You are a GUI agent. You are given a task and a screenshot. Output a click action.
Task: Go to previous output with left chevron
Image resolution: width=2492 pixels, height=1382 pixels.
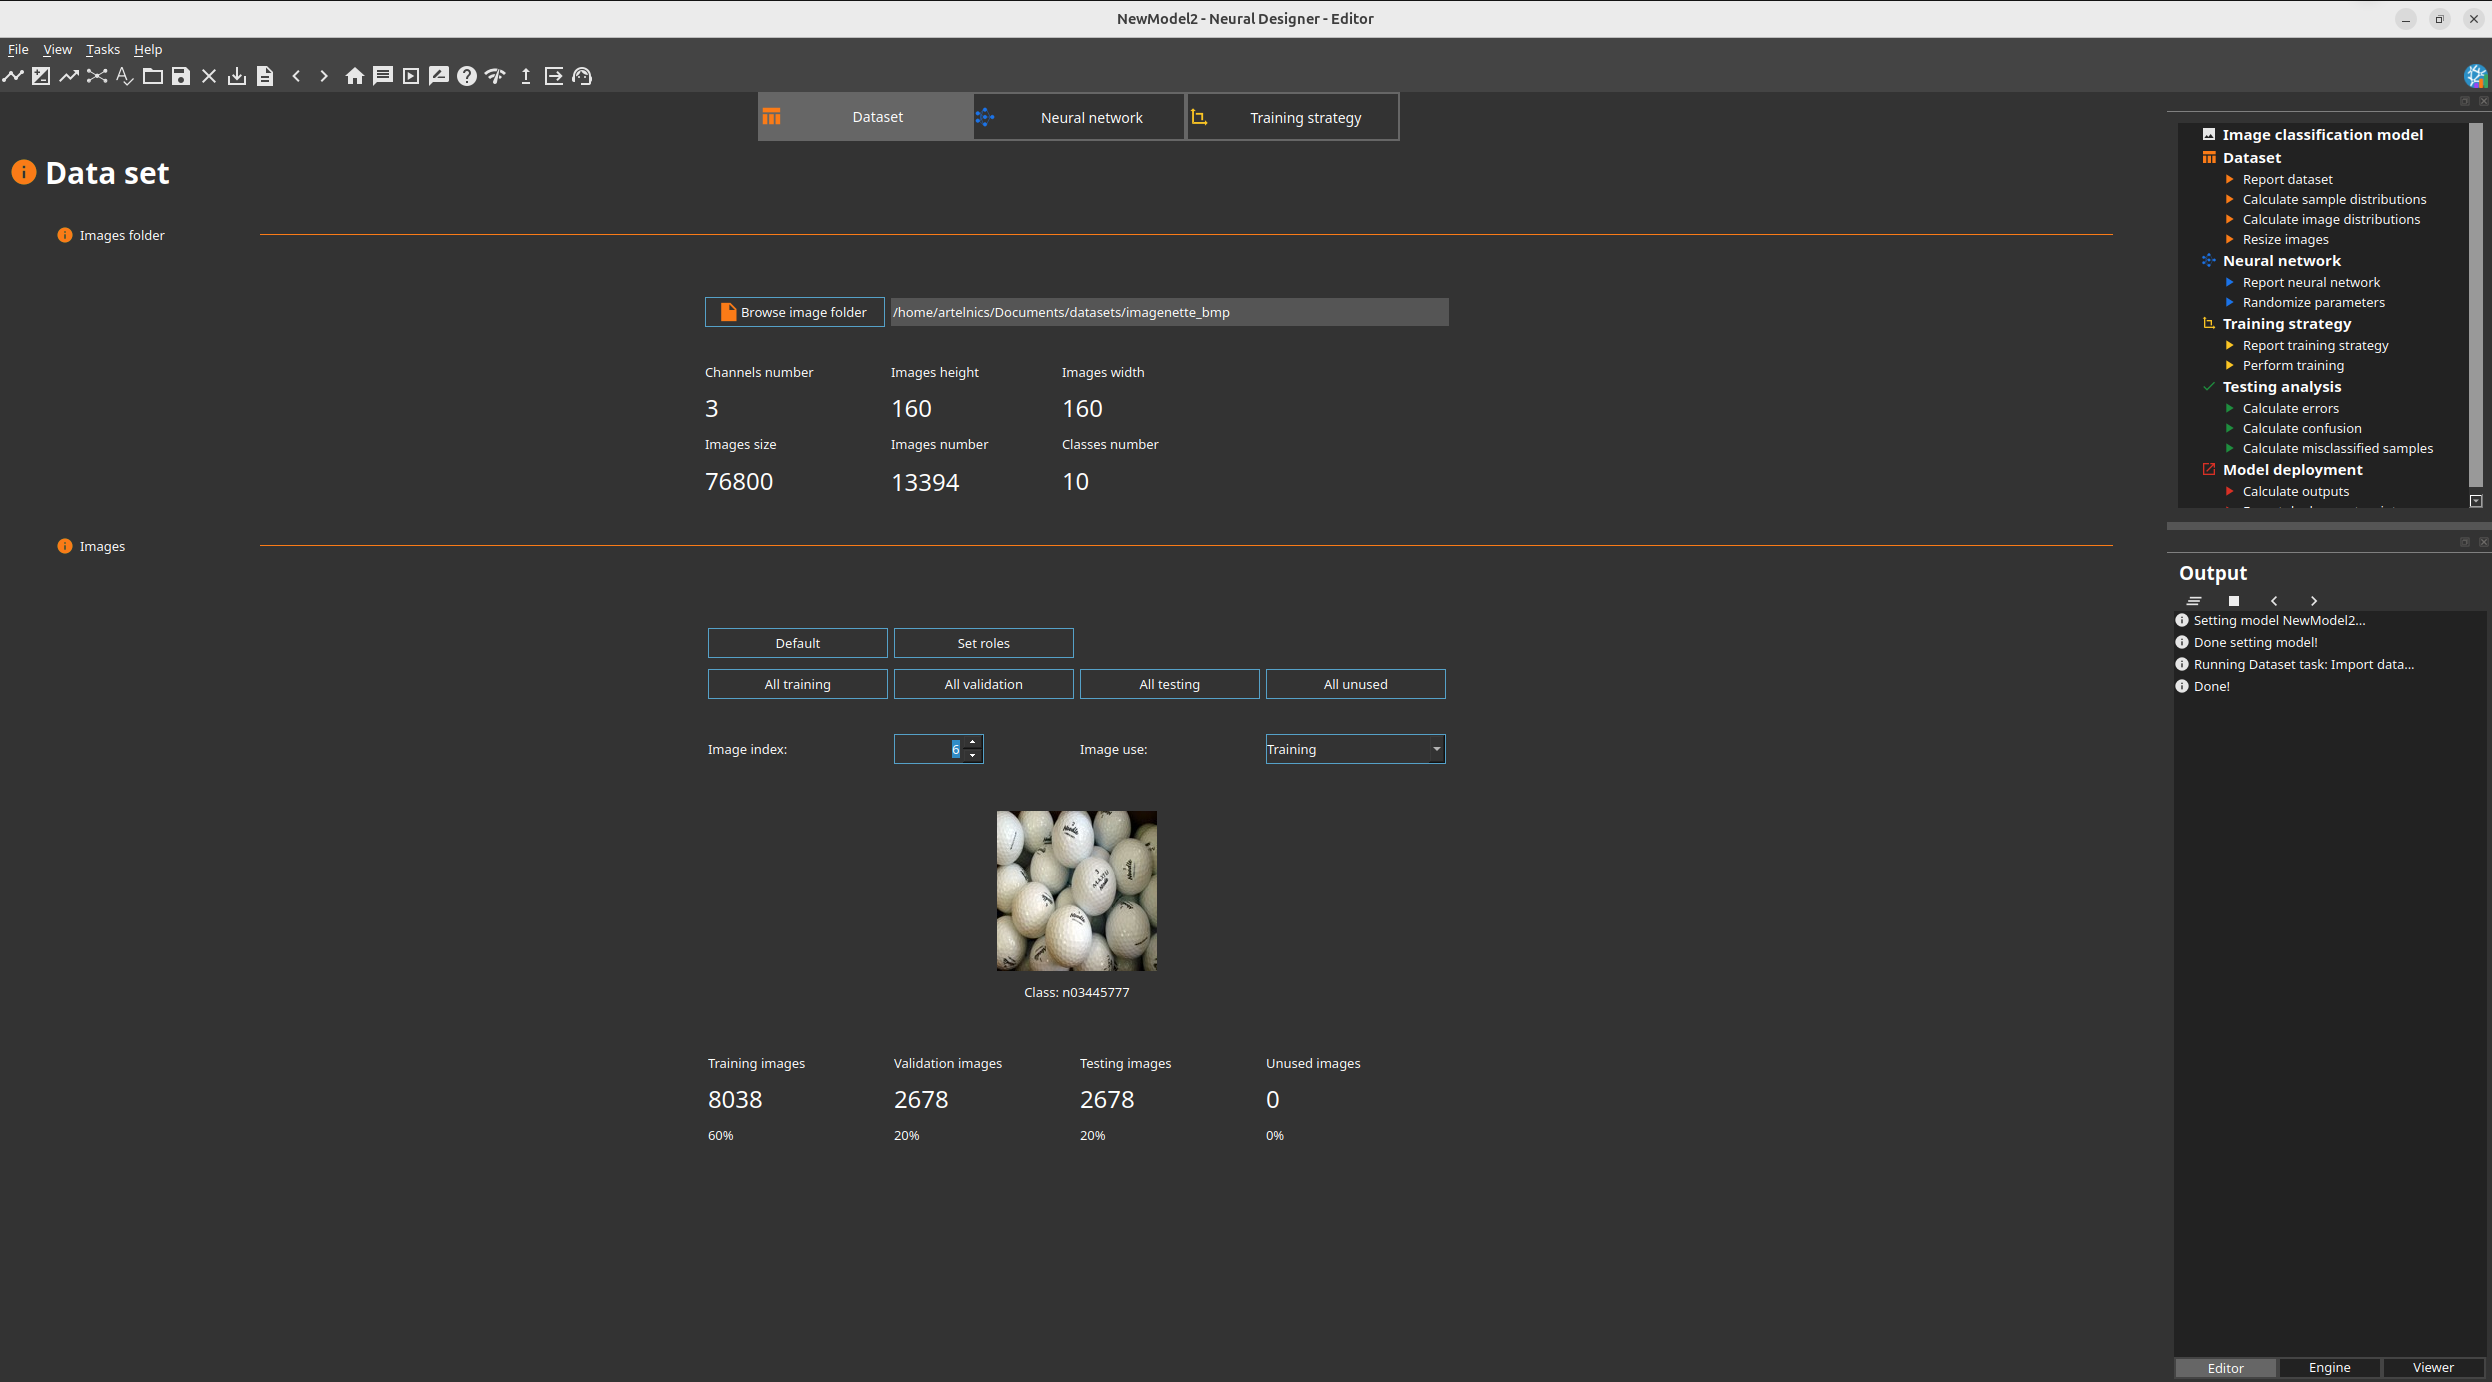point(2274,601)
